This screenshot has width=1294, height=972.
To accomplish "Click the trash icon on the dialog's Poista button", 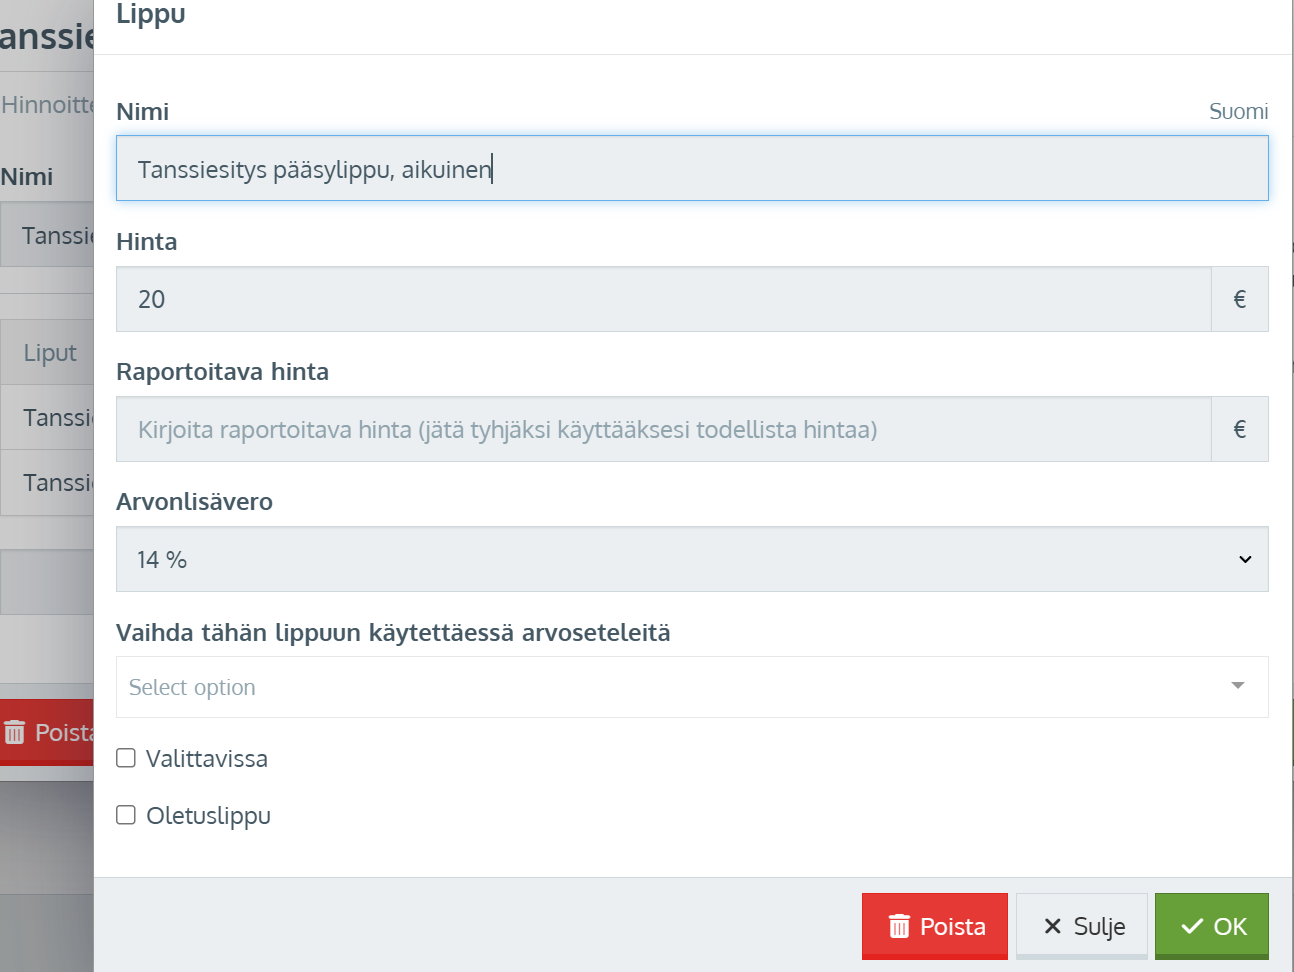I will tap(899, 926).
